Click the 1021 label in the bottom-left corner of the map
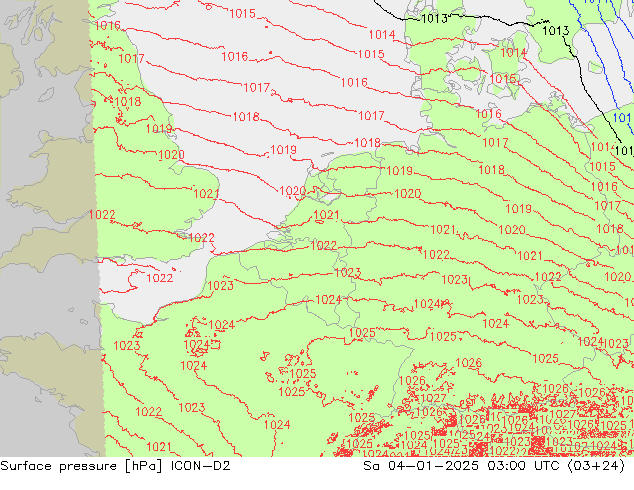 (159, 447)
